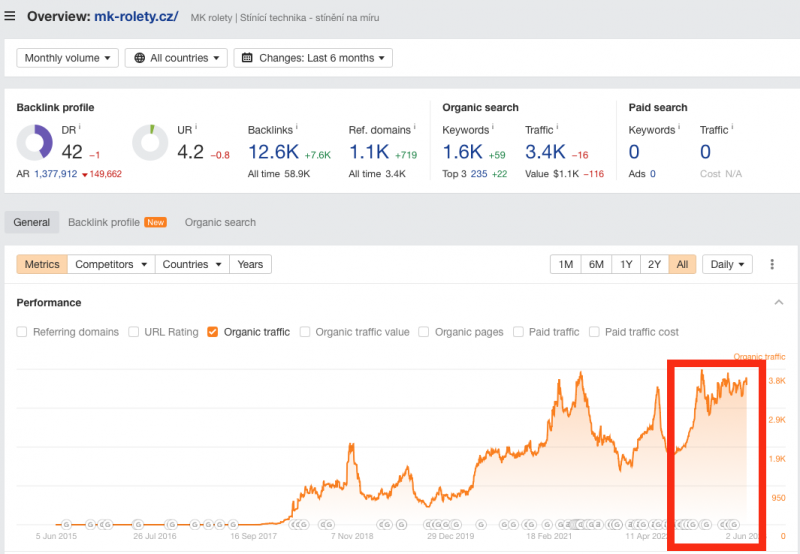Viewport: 800px width, 554px height.
Task: Open the mk-rolety.cz/ domain link
Action: [136, 16]
